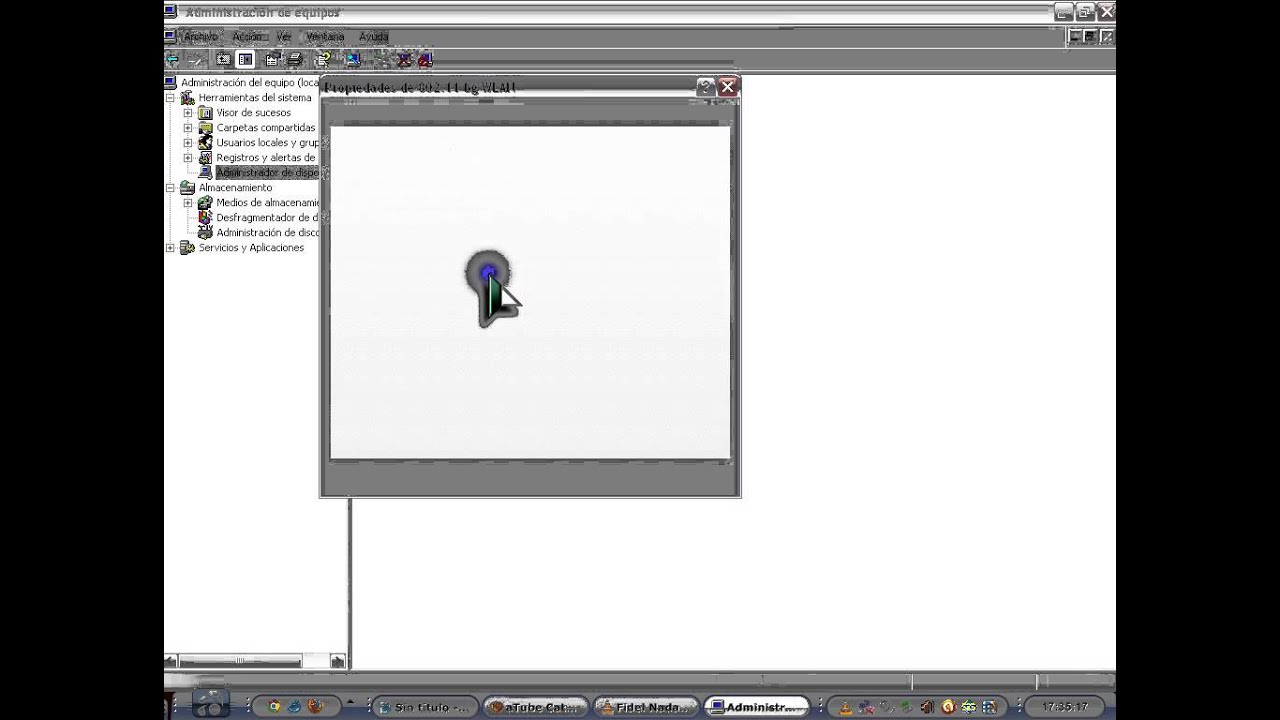Click the up-one-level toolbar icon
The image size is (1280, 720).
click(x=223, y=59)
